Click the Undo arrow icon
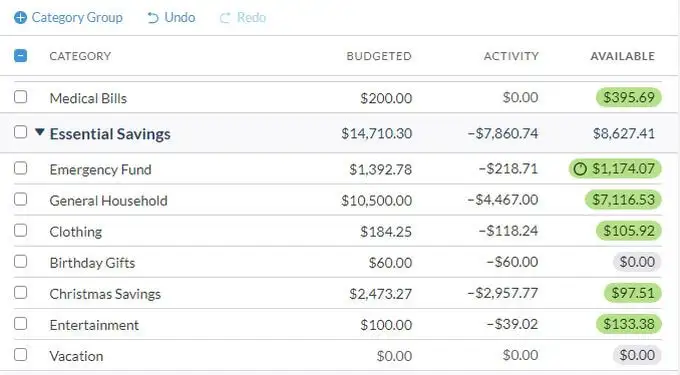The height and width of the screenshot is (375, 680). tap(153, 18)
